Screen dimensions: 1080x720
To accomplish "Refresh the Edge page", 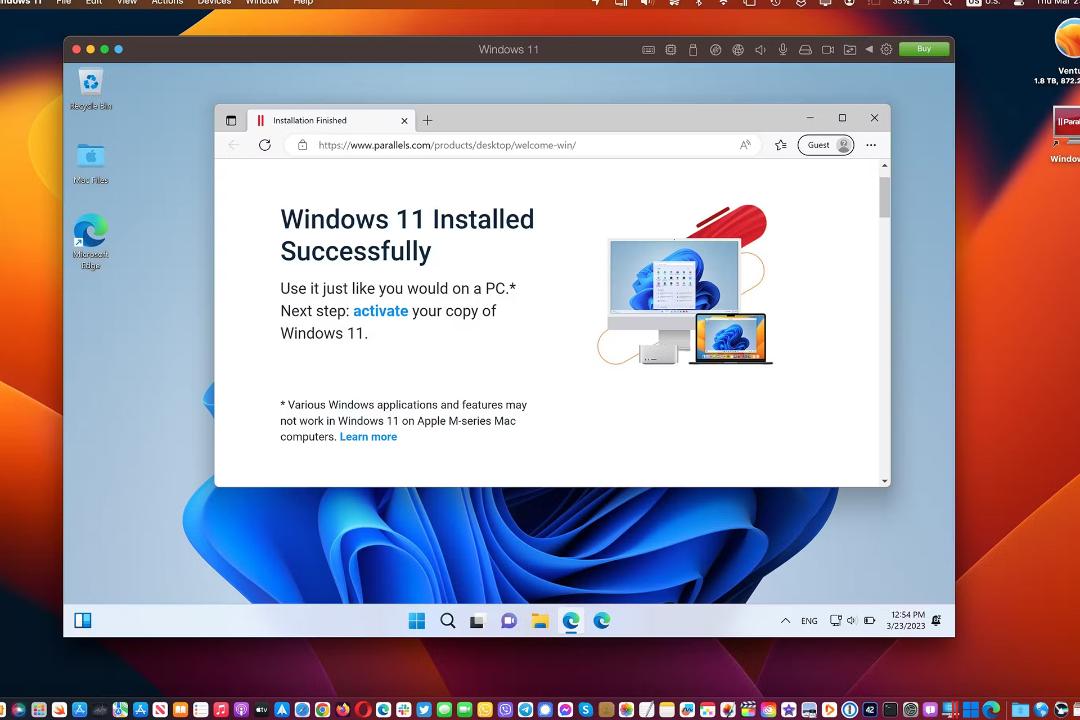I will (264, 145).
